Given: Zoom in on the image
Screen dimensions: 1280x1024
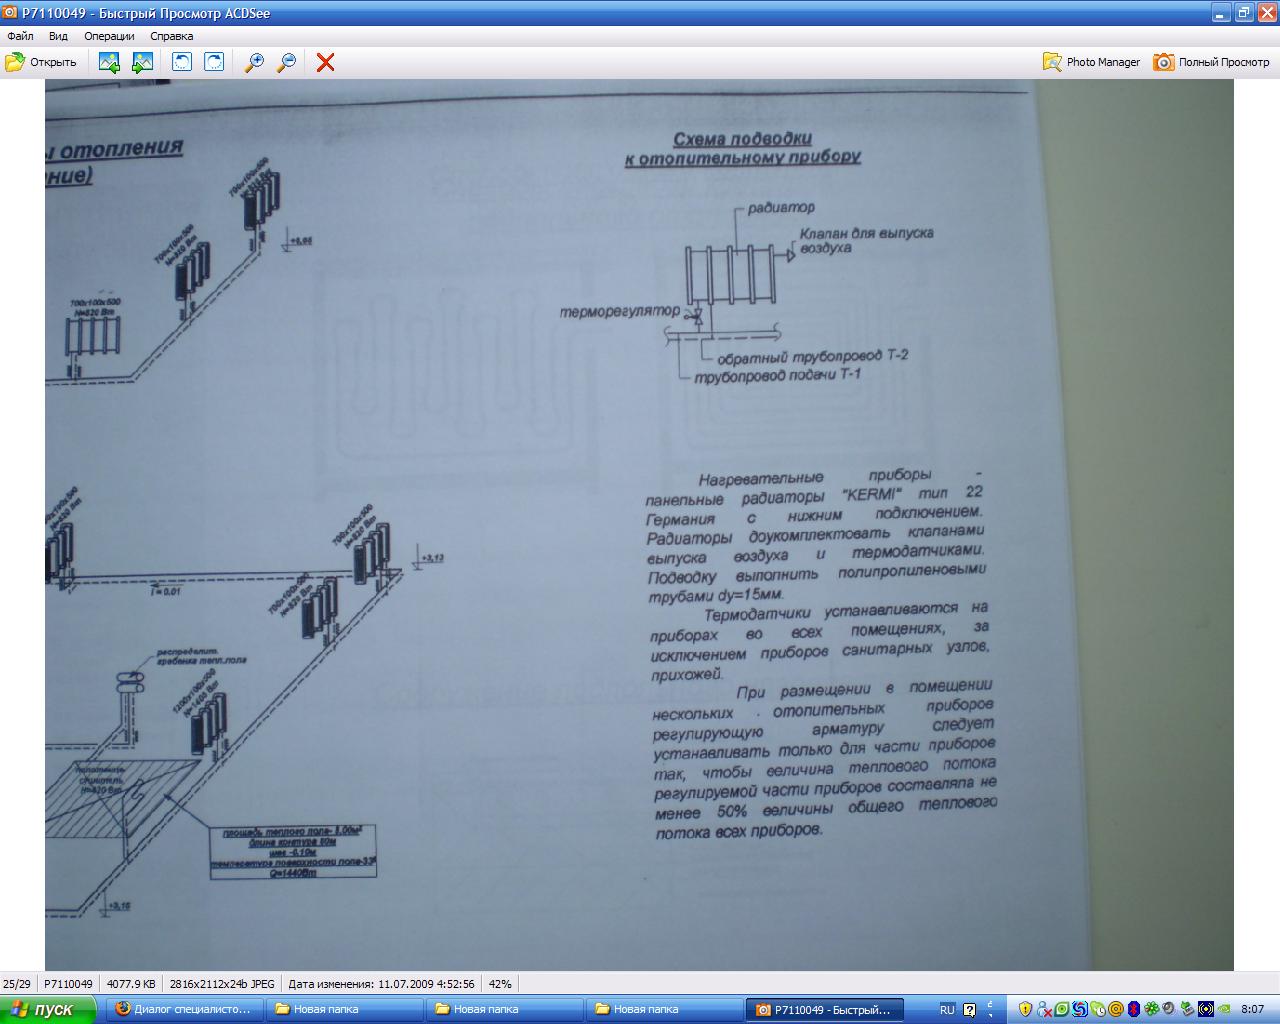Looking at the screenshot, I should tap(254, 62).
